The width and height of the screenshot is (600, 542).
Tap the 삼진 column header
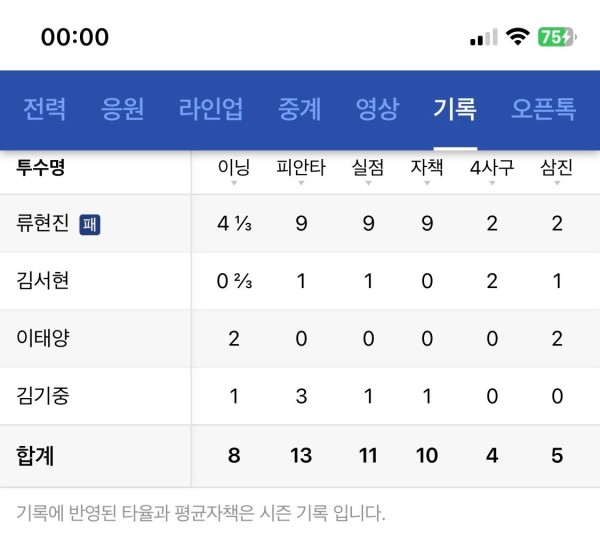(x=556, y=168)
